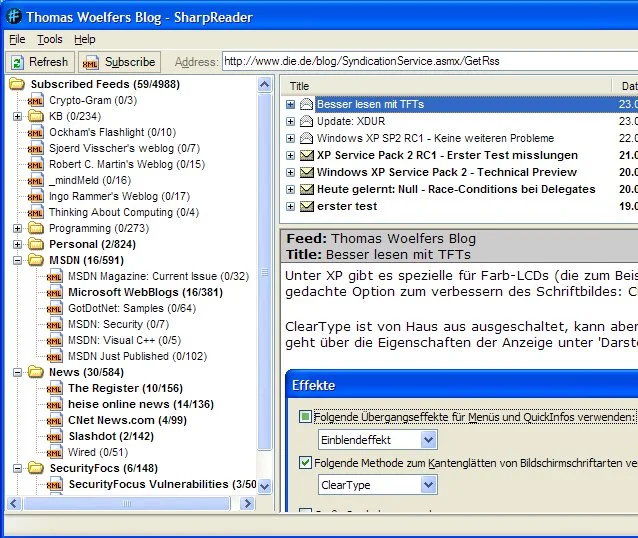Open the Tools menu
Viewport: 638px width, 538px height.
(x=50, y=39)
